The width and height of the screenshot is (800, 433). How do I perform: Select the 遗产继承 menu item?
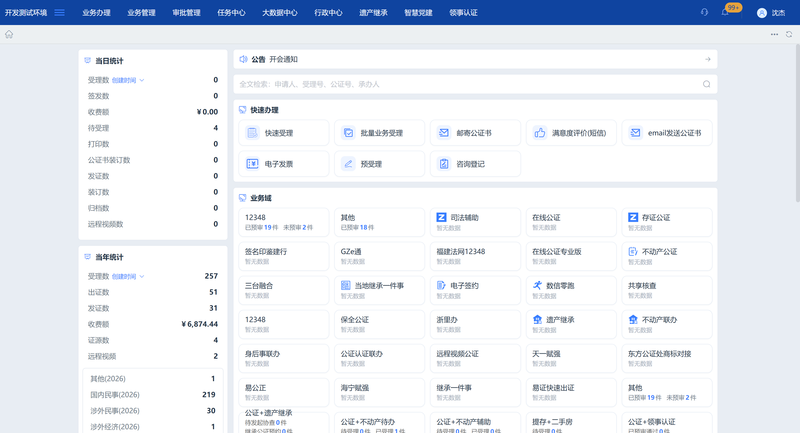[373, 13]
